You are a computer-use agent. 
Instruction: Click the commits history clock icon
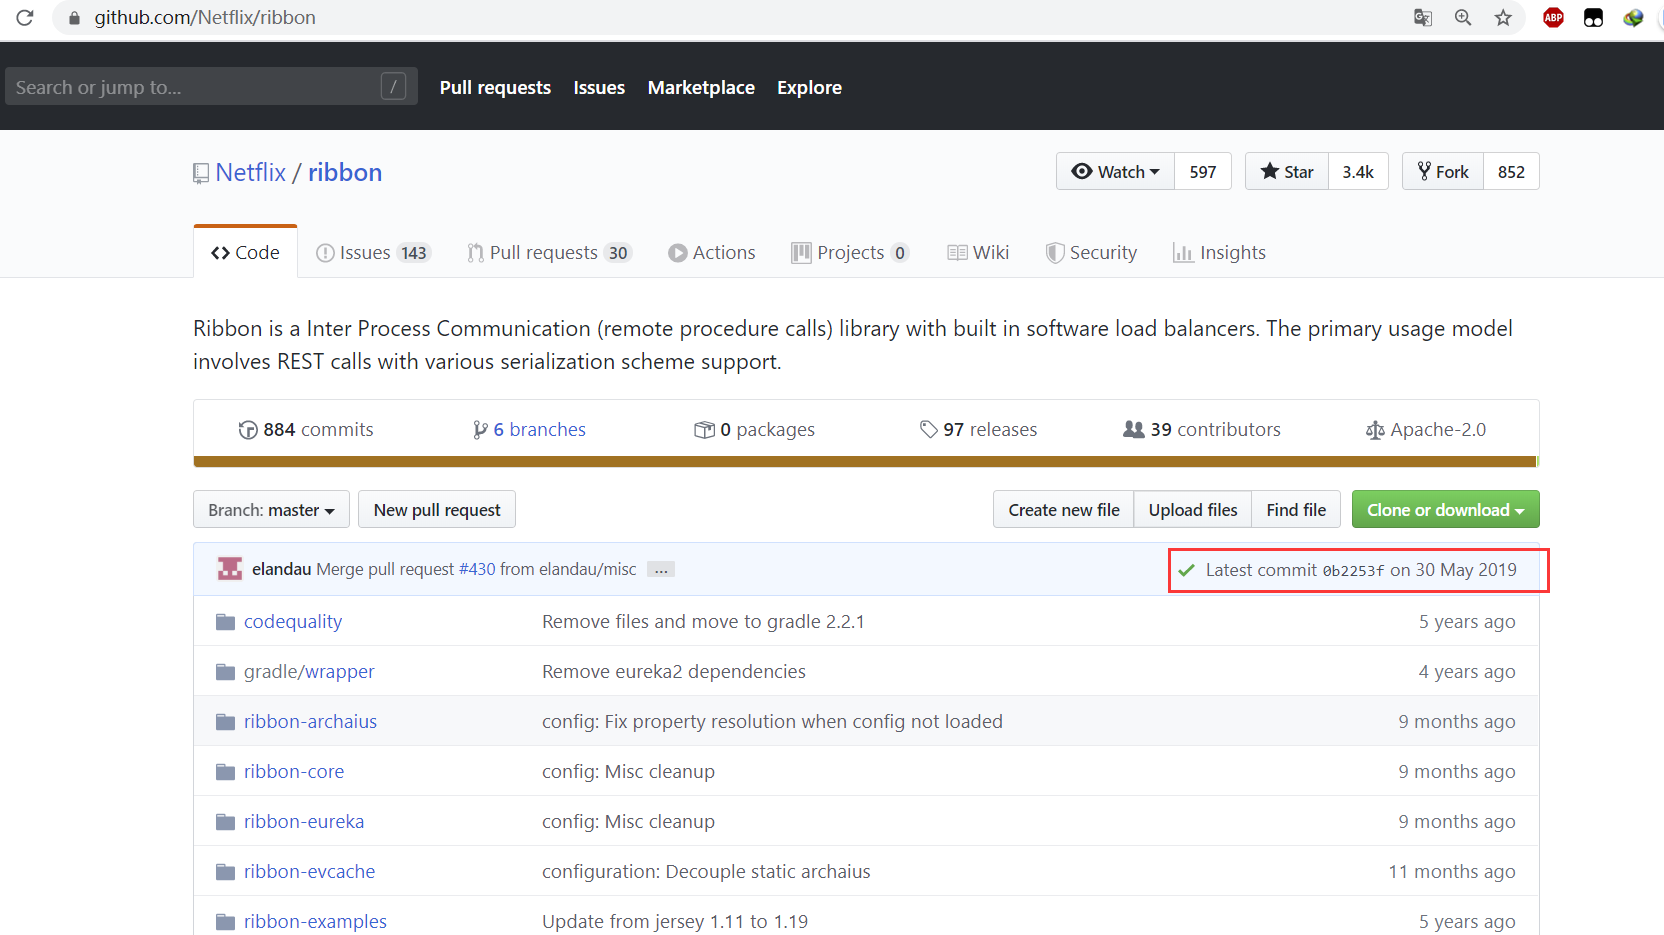pos(248,430)
